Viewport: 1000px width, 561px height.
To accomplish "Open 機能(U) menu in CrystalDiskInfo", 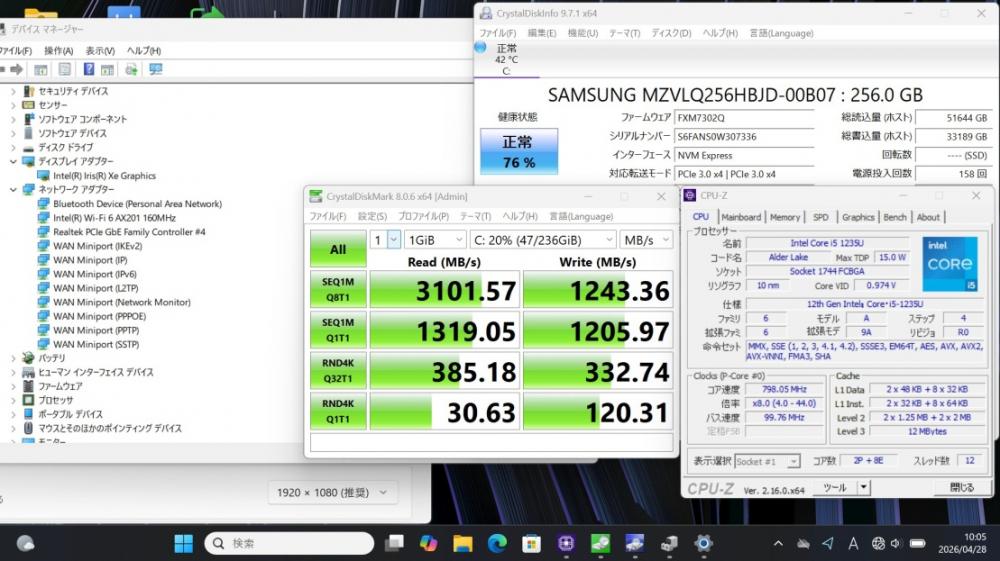I will (x=583, y=33).
